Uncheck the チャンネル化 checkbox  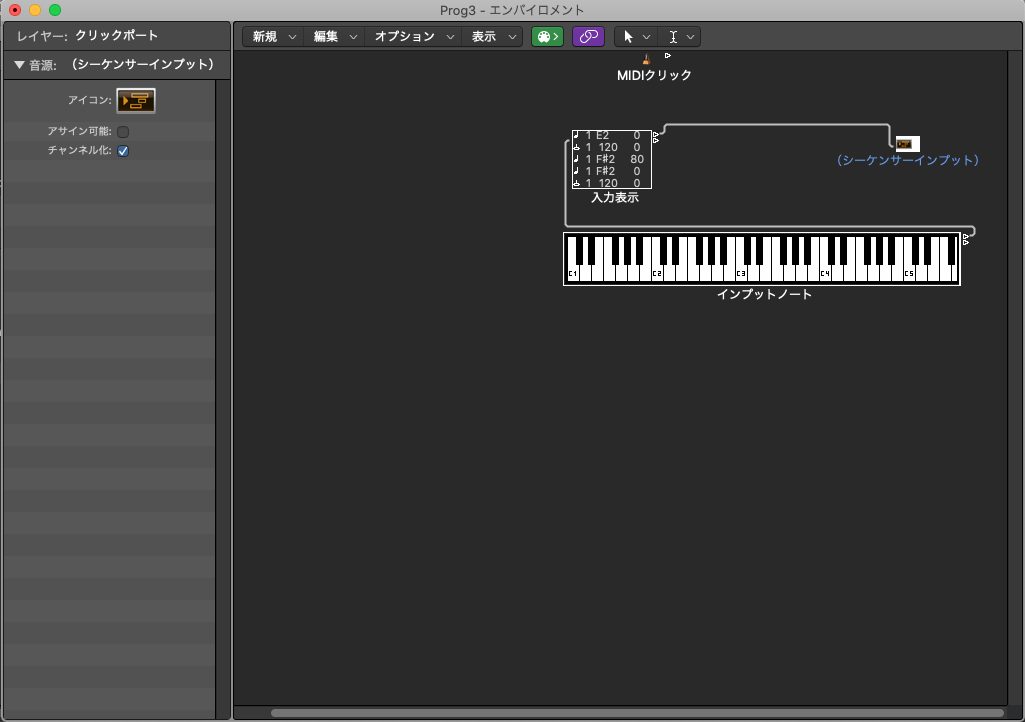click(x=123, y=151)
